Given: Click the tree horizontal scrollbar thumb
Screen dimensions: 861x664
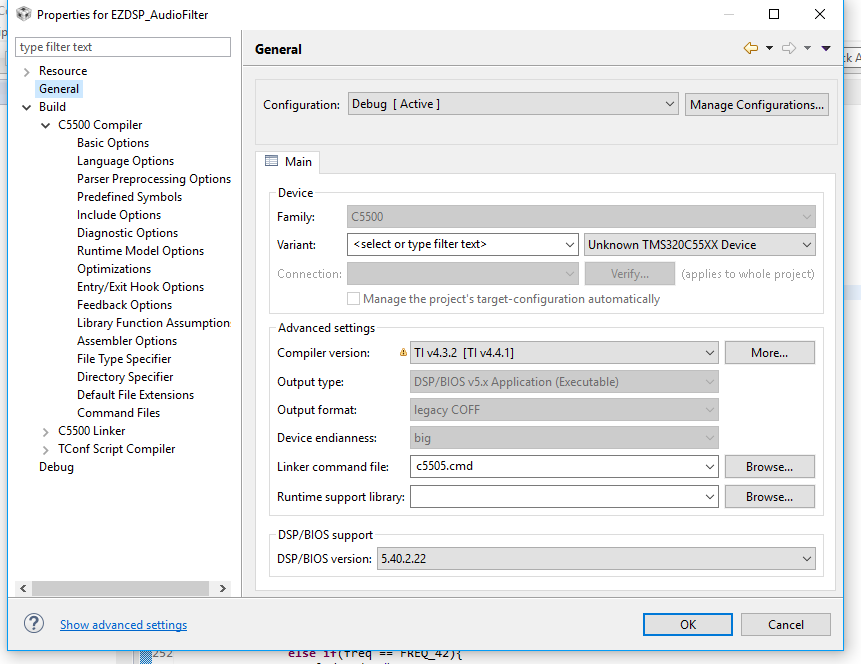Looking at the screenshot, I should pos(120,588).
